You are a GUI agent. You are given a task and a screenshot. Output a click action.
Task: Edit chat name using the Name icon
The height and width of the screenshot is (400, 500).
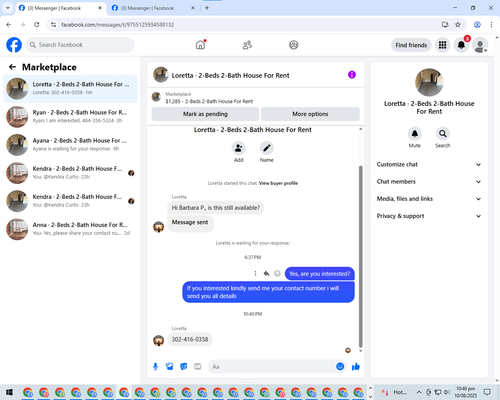pyautogui.click(x=267, y=148)
